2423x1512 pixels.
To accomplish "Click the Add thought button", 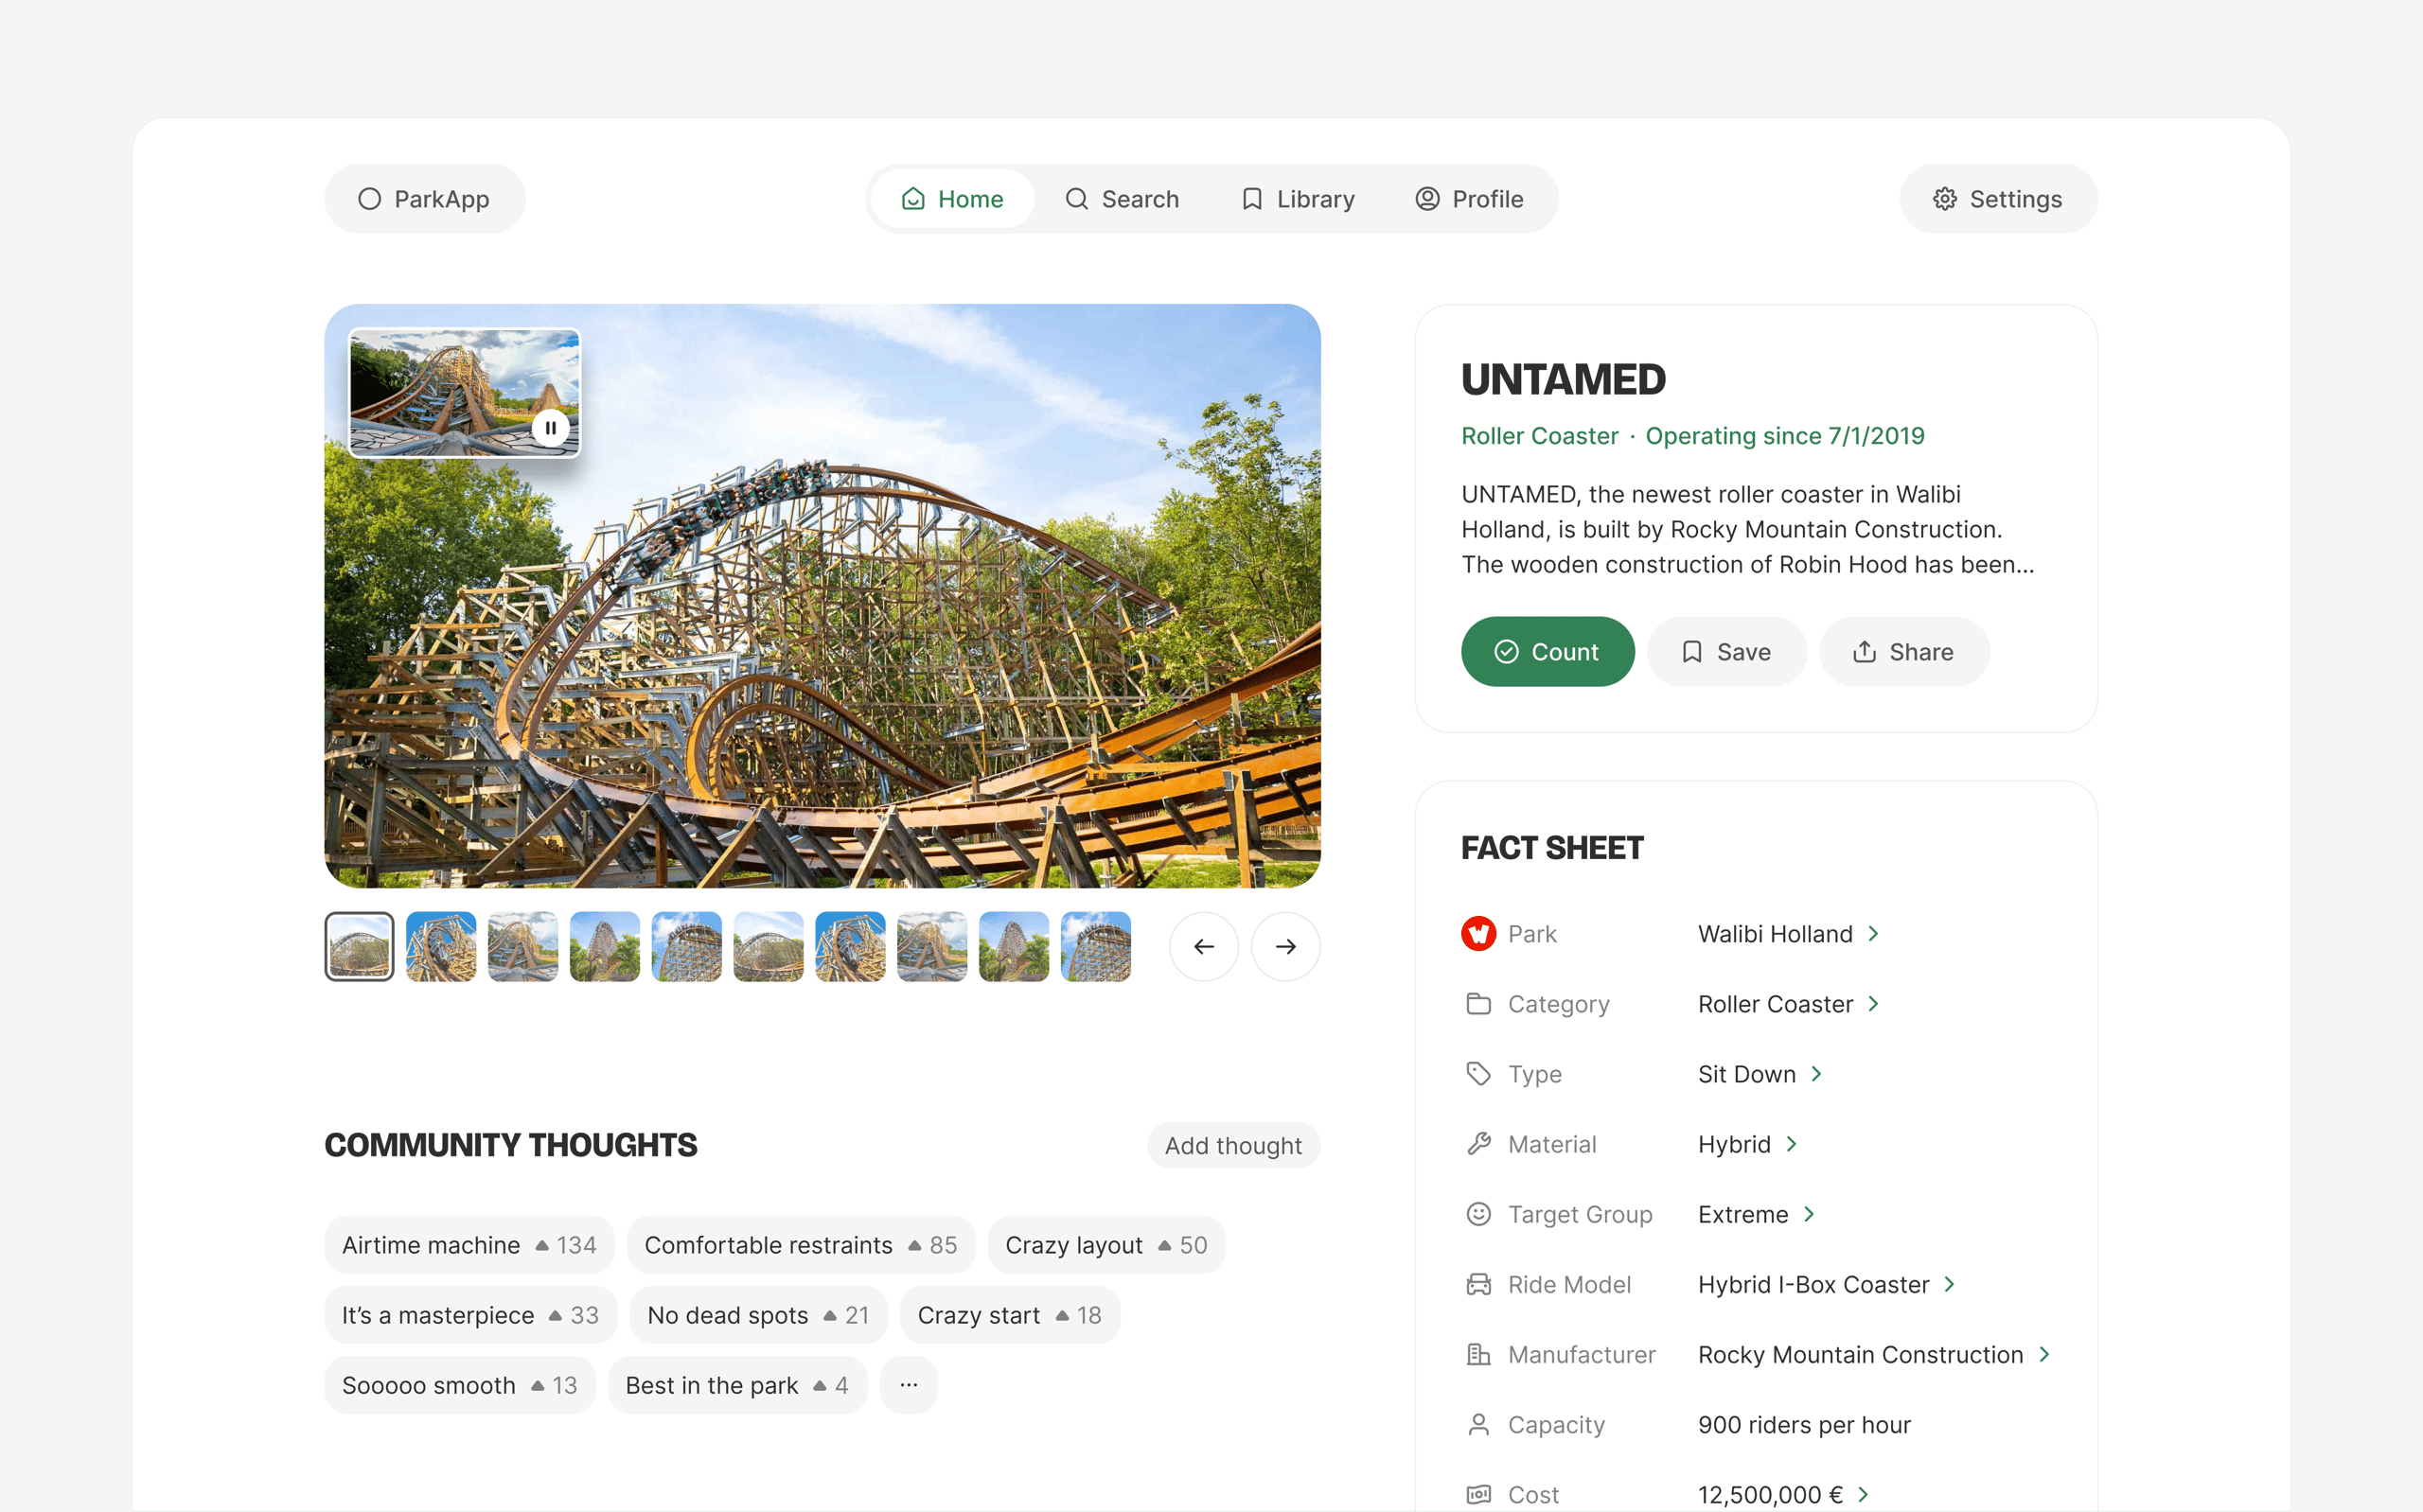I will coord(1233,1145).
